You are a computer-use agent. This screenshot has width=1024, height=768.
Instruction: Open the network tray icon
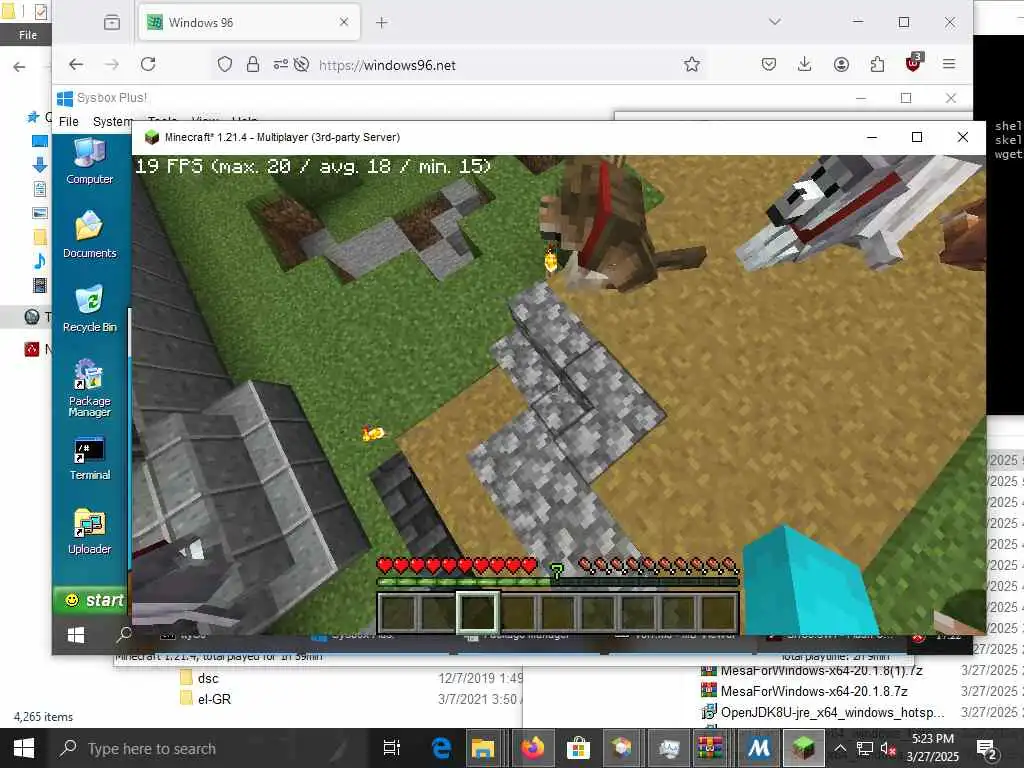[865, 748]
